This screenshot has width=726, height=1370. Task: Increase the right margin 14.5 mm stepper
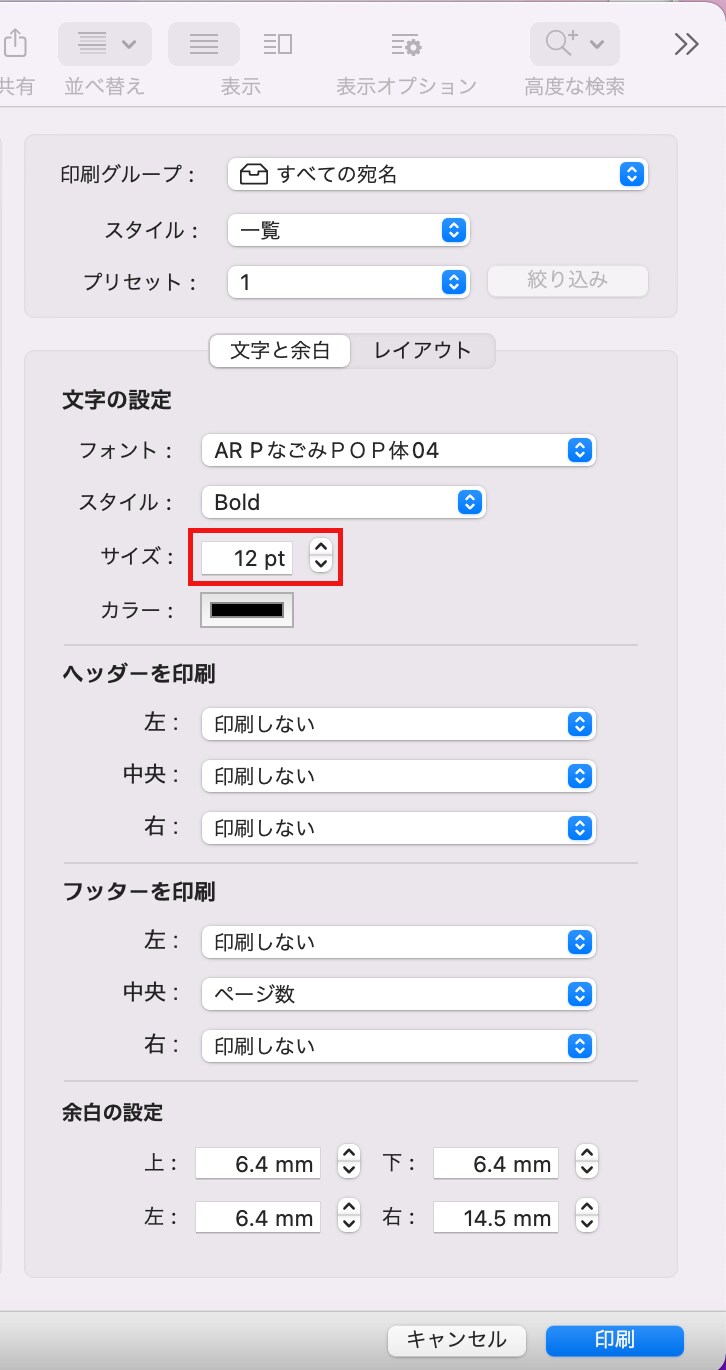click(x=587, y=1208)
